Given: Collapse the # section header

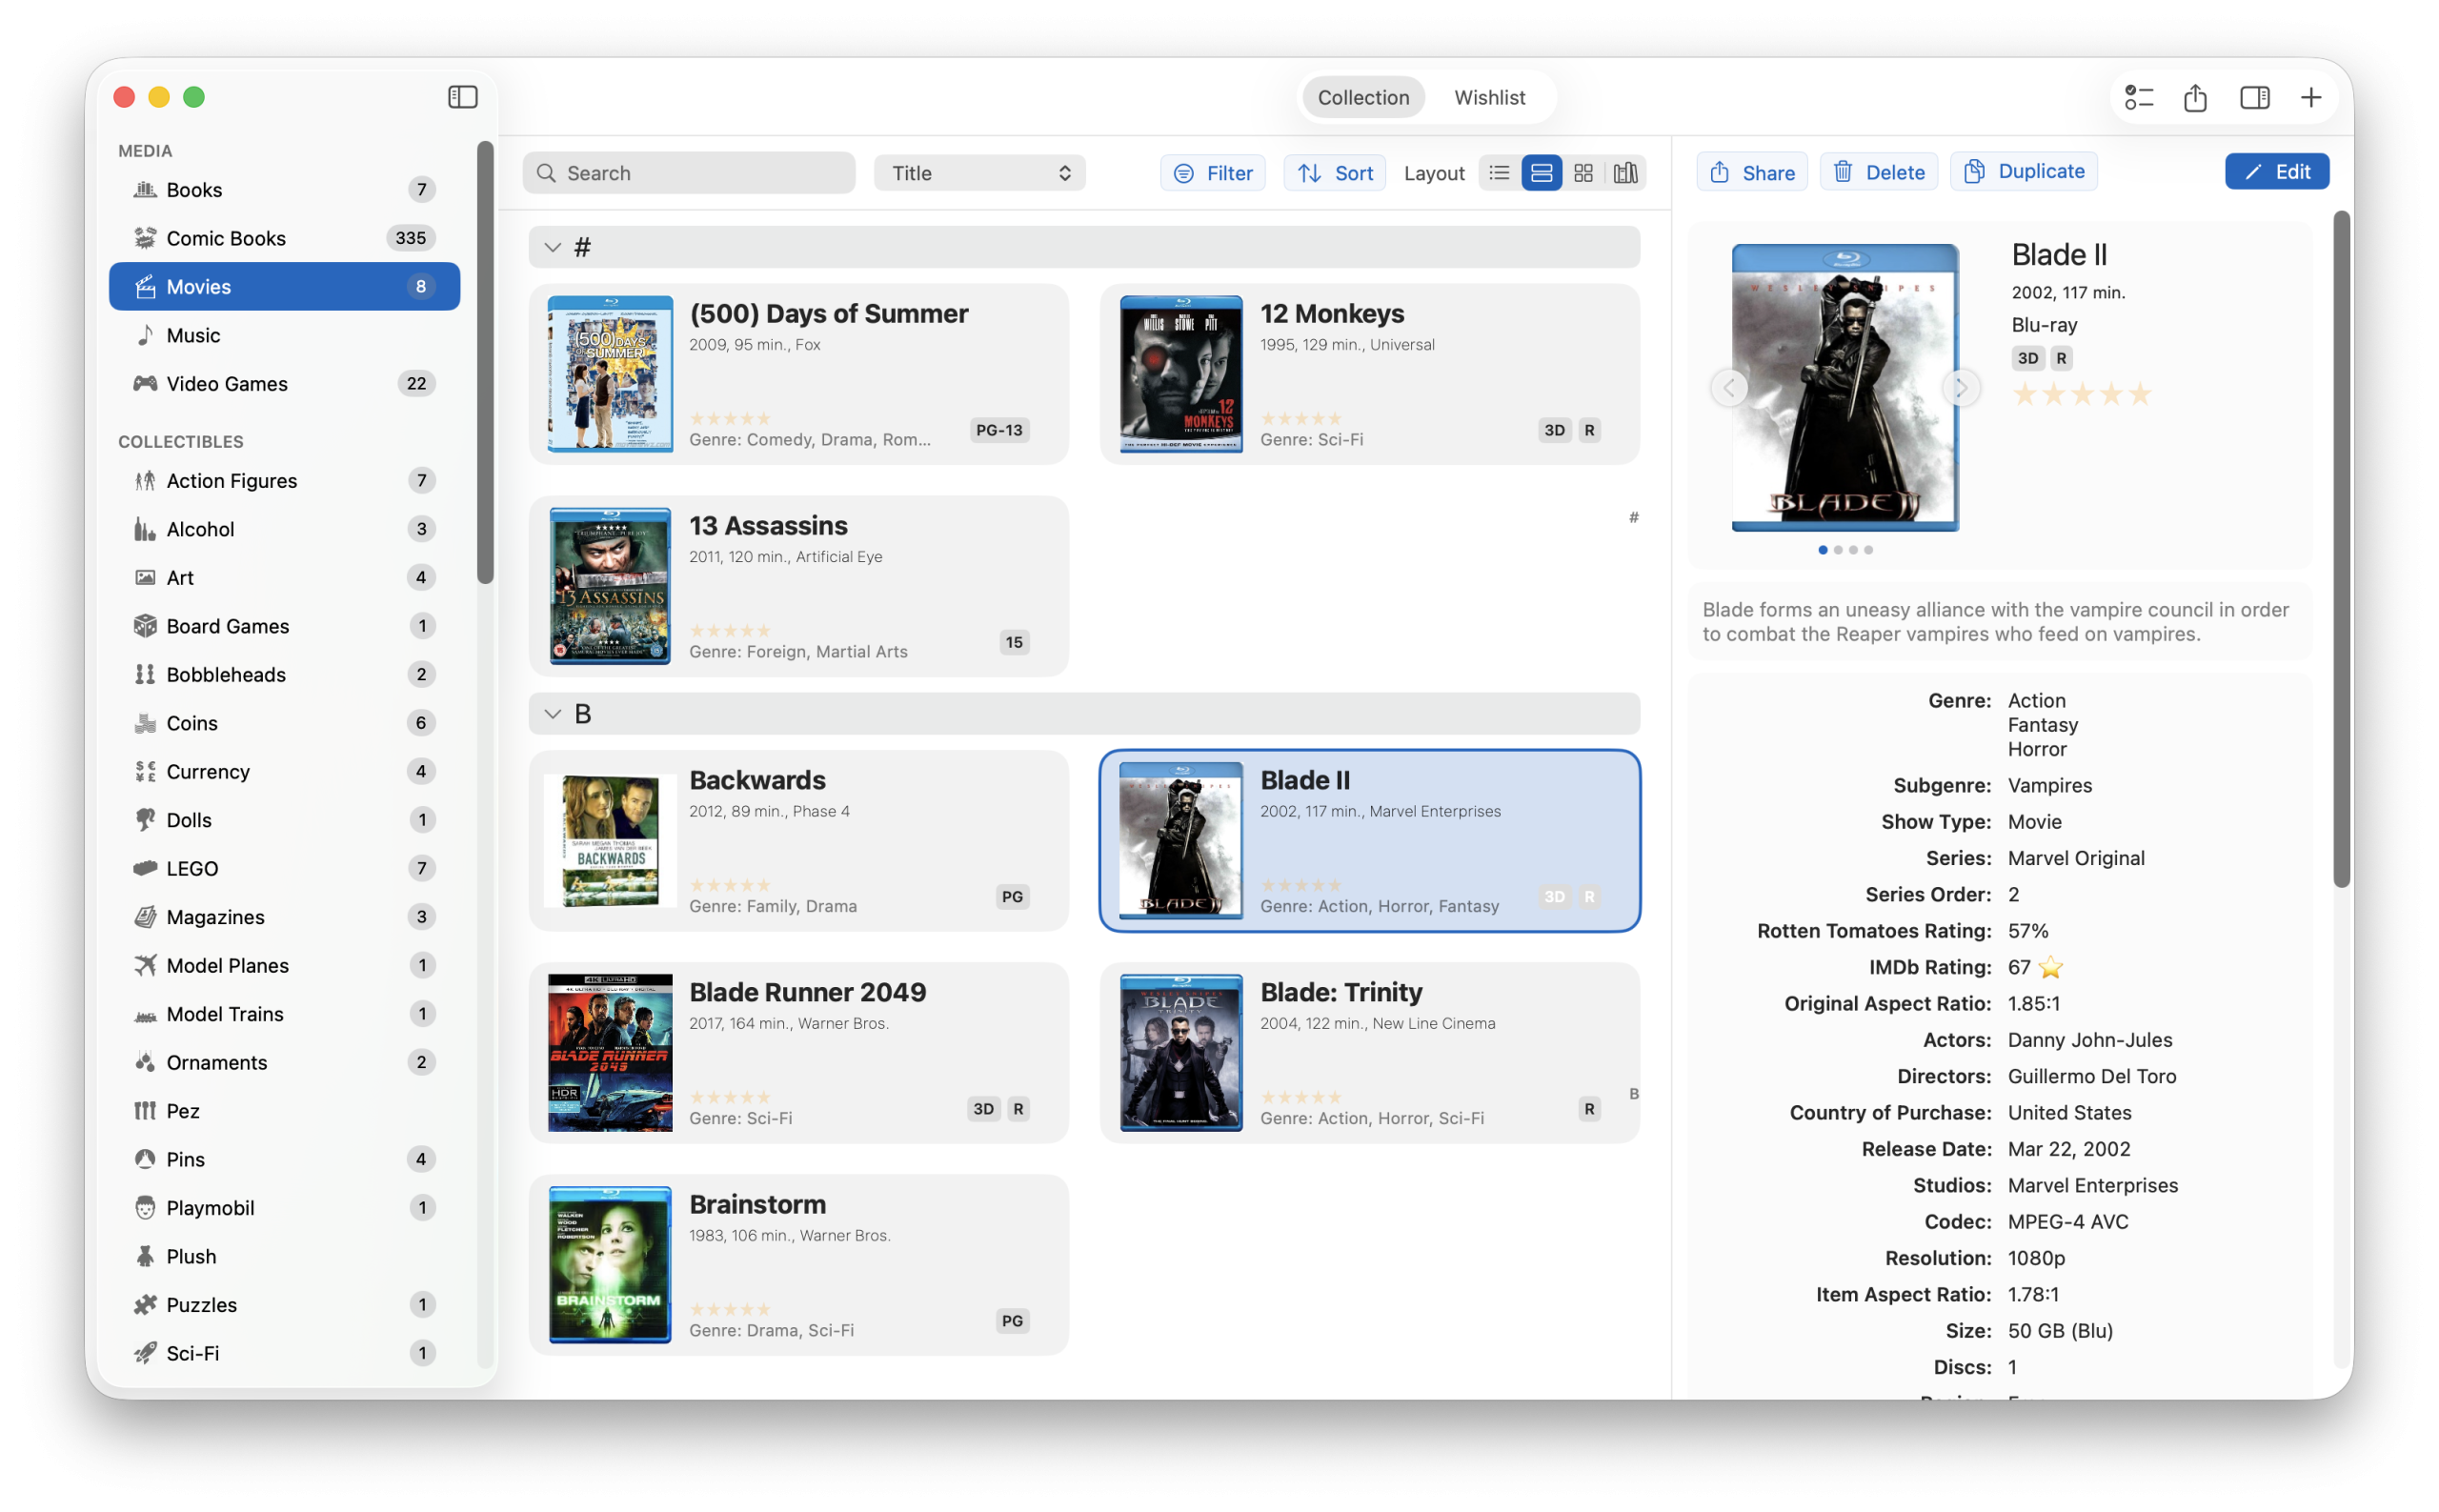Looking at the screenshot, I should pos(553,247).
